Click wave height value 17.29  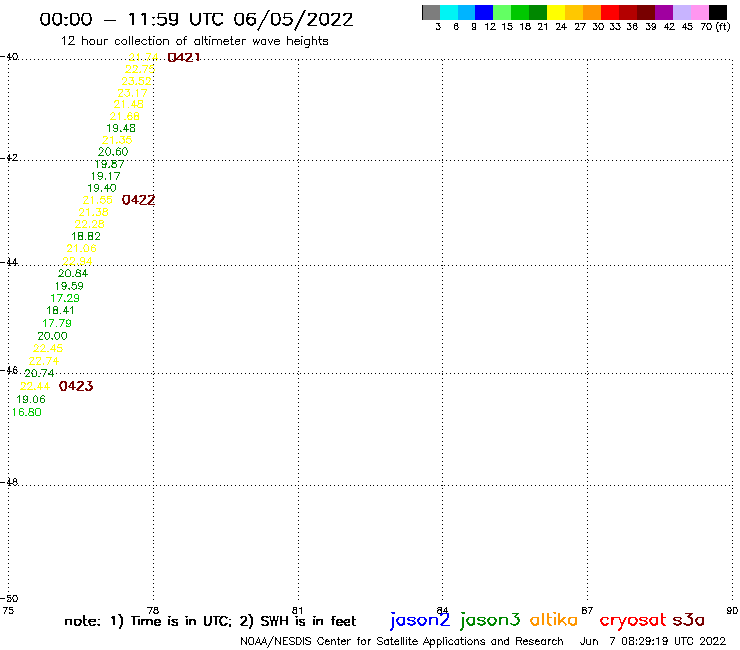[x=65, y=298]
